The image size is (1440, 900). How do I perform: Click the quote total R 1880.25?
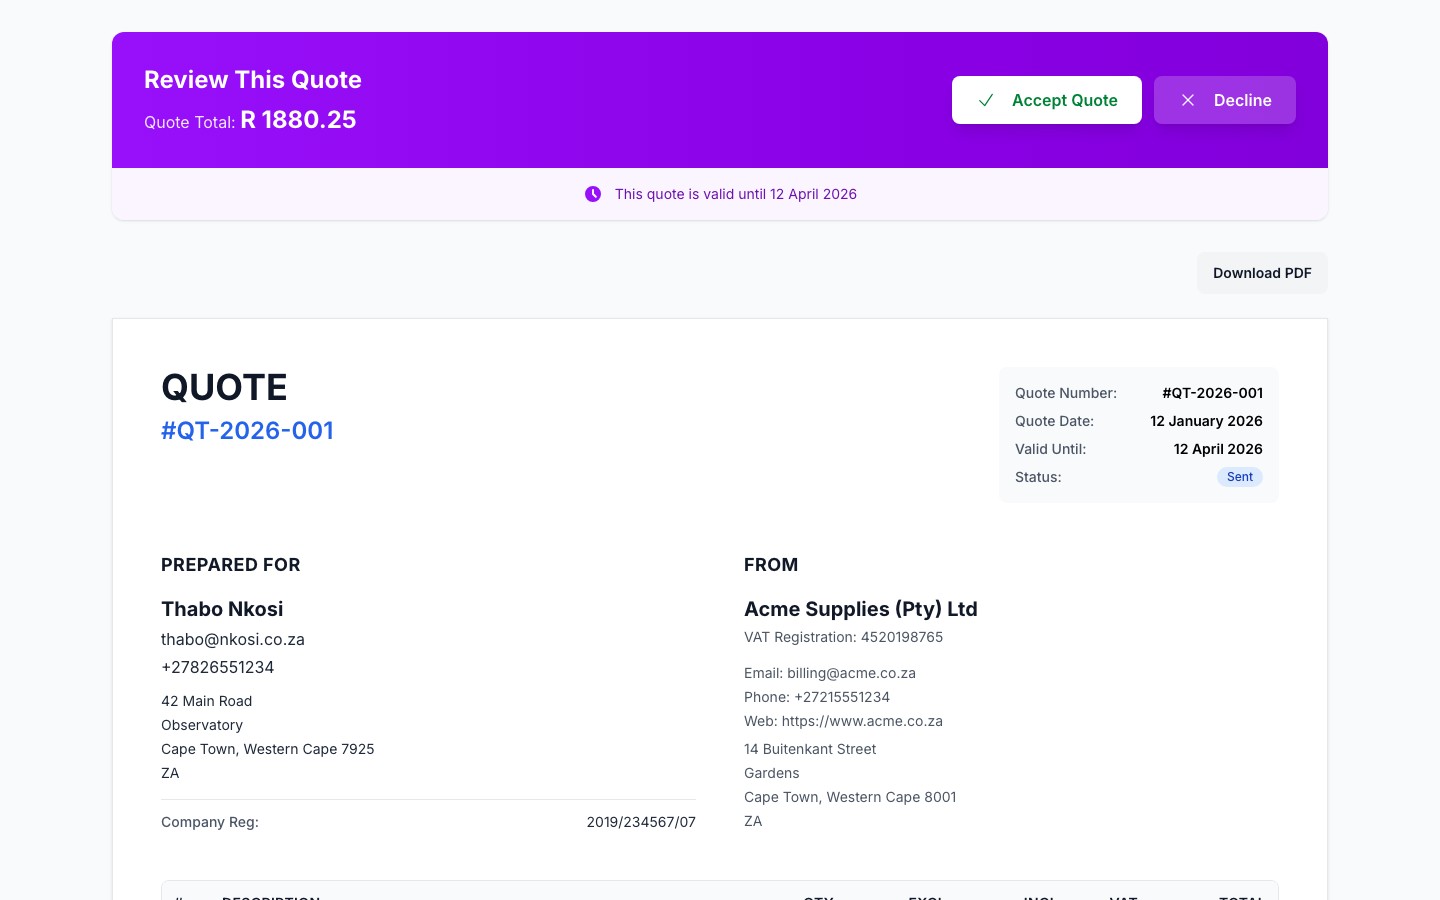[x=298, y=120]
